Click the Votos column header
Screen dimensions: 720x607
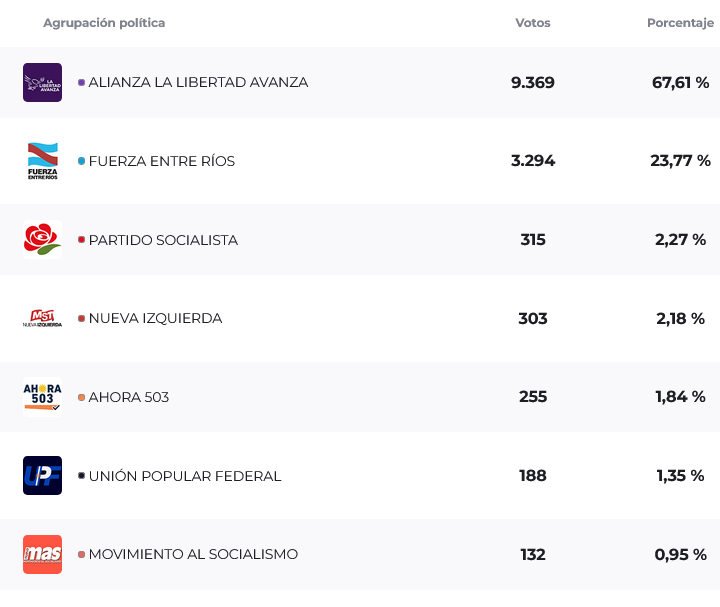click(533, 23)
